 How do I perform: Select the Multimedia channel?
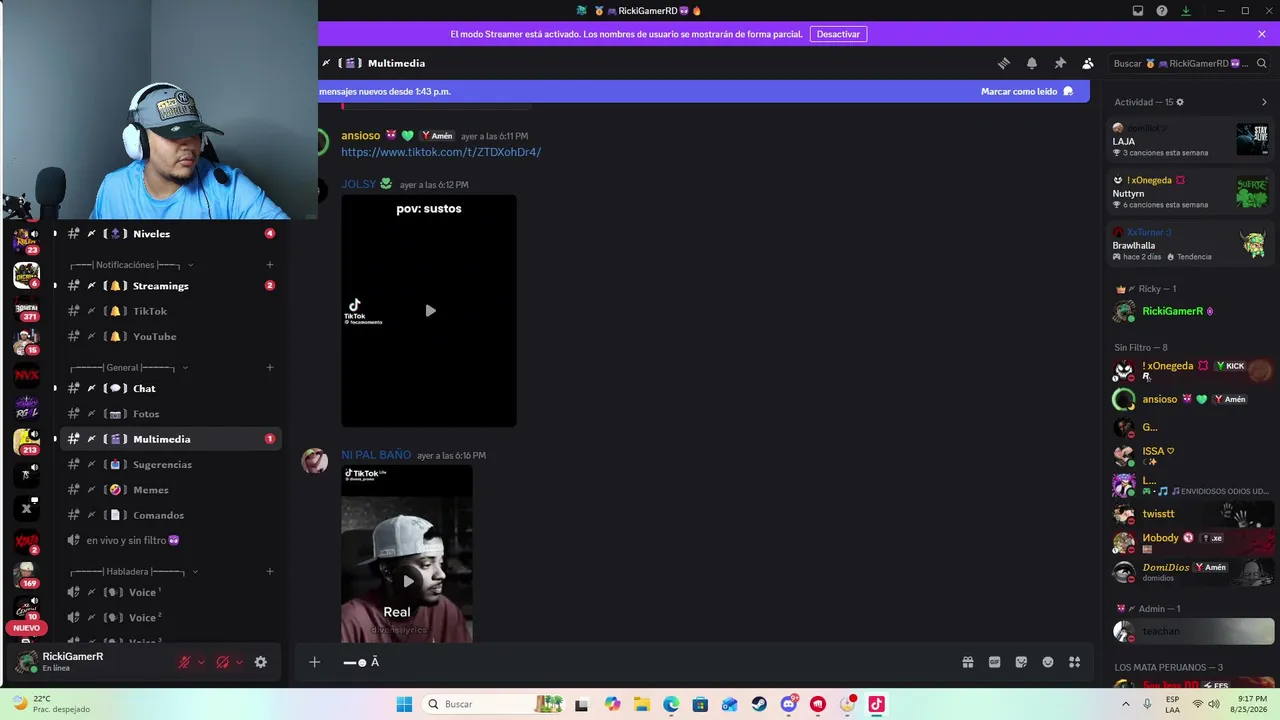170,439
